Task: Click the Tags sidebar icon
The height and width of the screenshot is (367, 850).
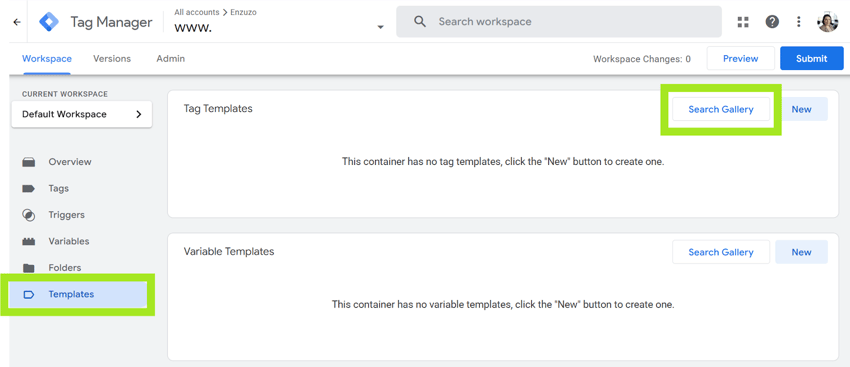Action: click(29, 188)
